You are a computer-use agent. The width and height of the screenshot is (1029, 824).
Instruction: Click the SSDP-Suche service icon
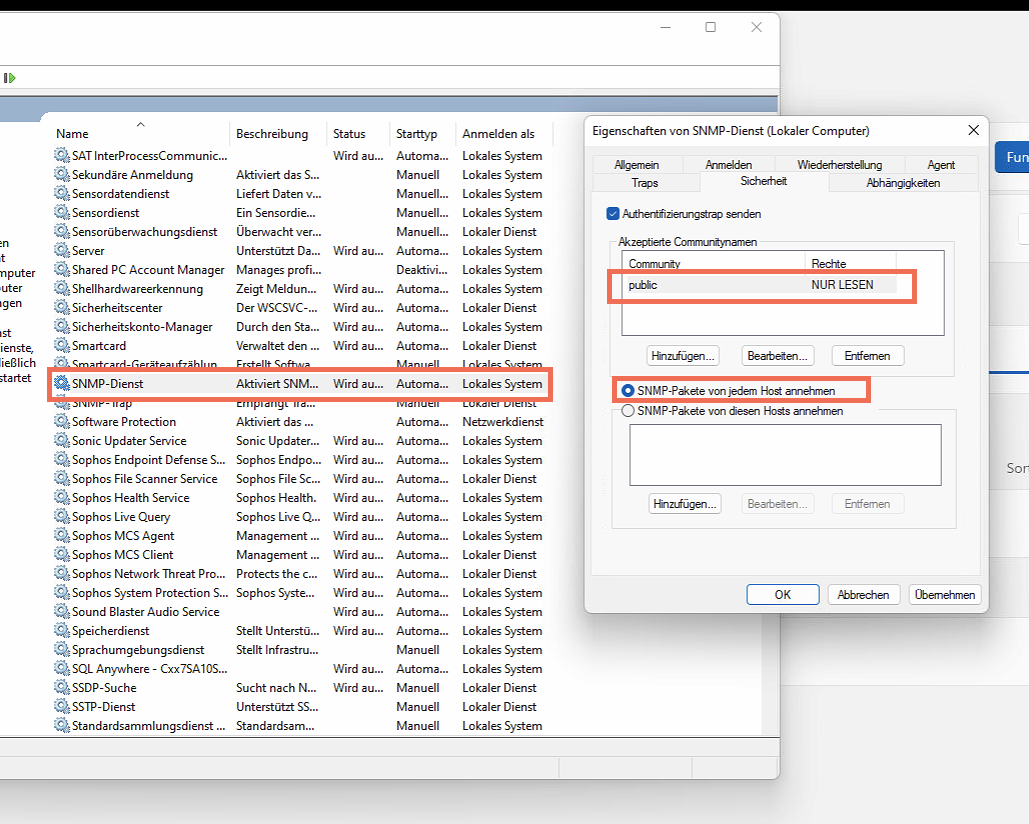(62, 688)
